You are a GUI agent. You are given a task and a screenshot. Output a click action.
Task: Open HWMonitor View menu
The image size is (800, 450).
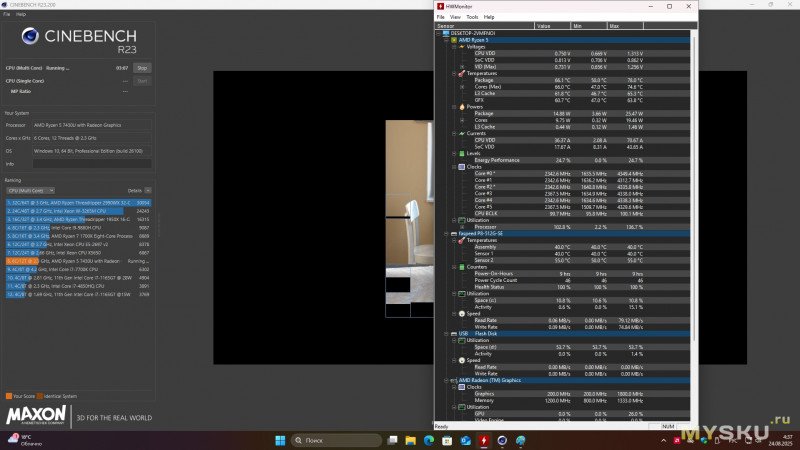point(455,17)
